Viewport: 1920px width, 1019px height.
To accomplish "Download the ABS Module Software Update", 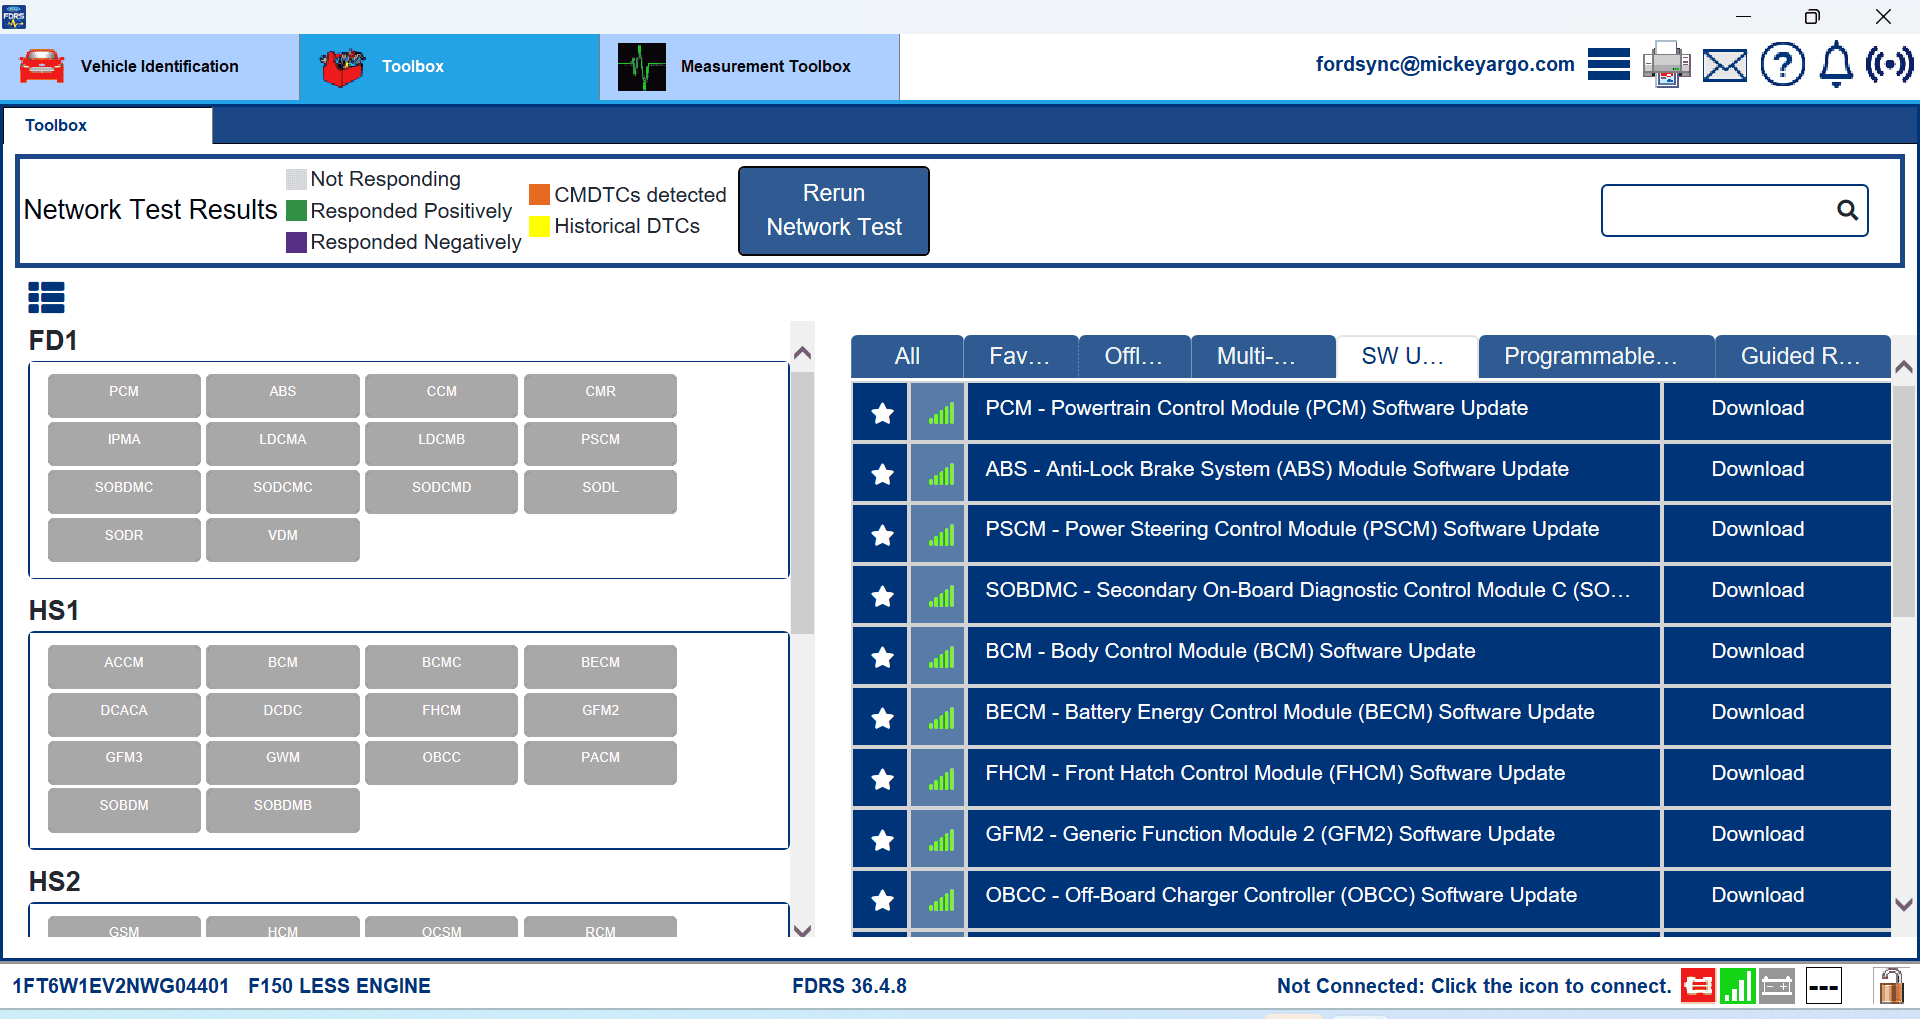I will [x=1757, y=469].
